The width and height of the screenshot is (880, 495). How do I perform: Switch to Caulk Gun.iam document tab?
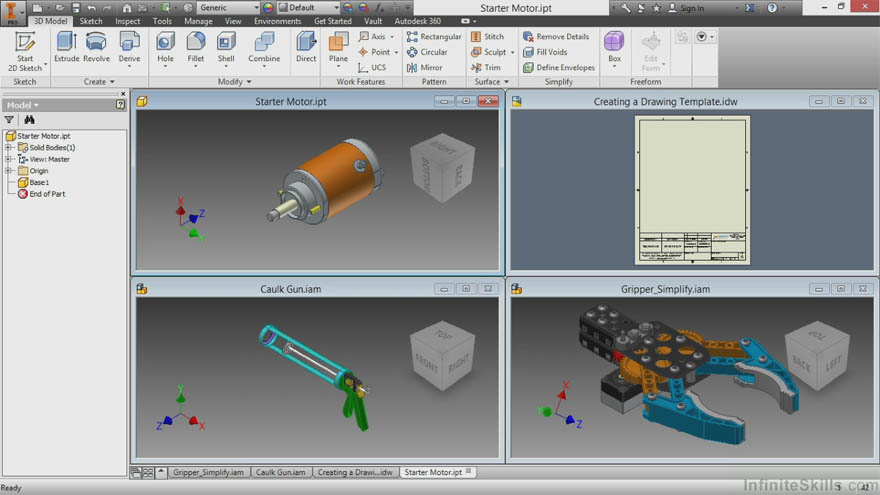[281, 473]
